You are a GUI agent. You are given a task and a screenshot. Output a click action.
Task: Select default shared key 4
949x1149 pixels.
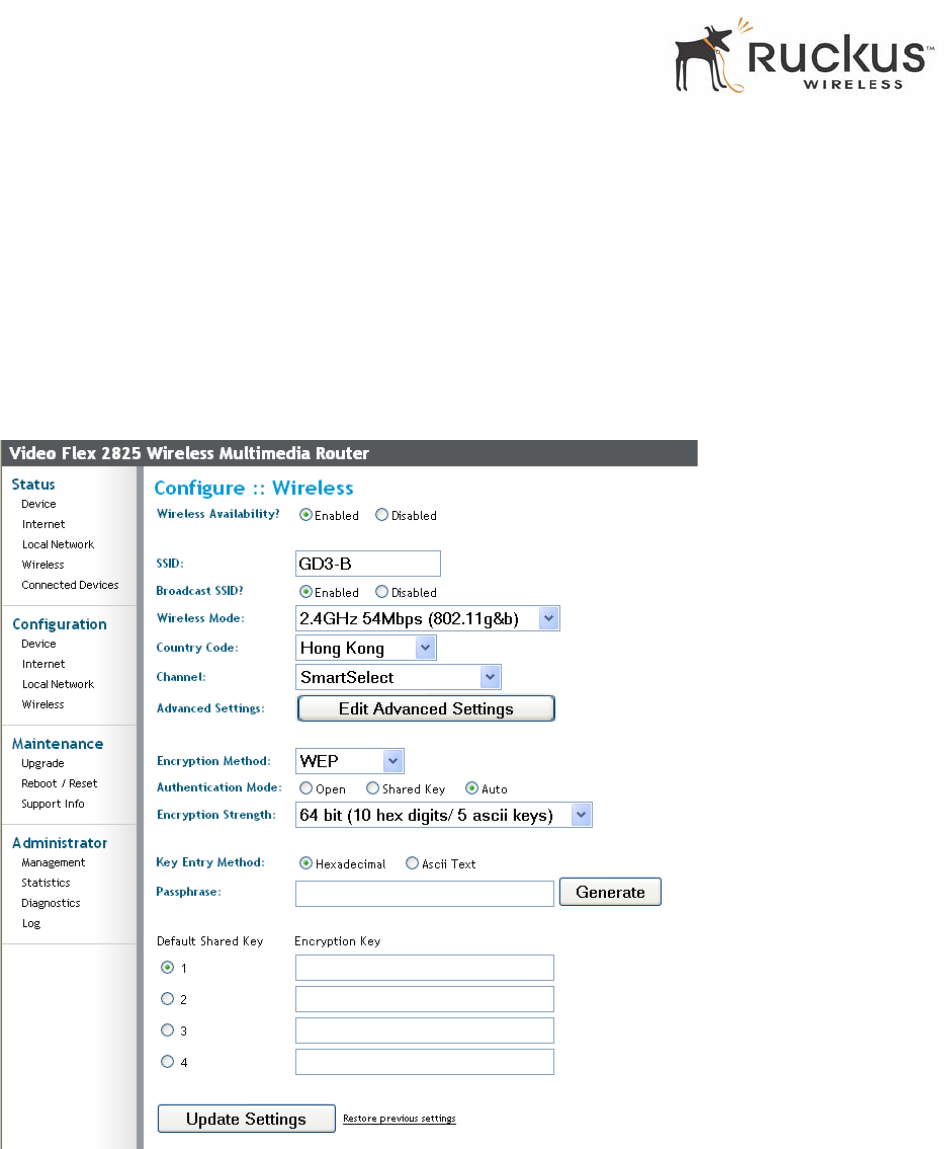click(x=167, y=1061)
